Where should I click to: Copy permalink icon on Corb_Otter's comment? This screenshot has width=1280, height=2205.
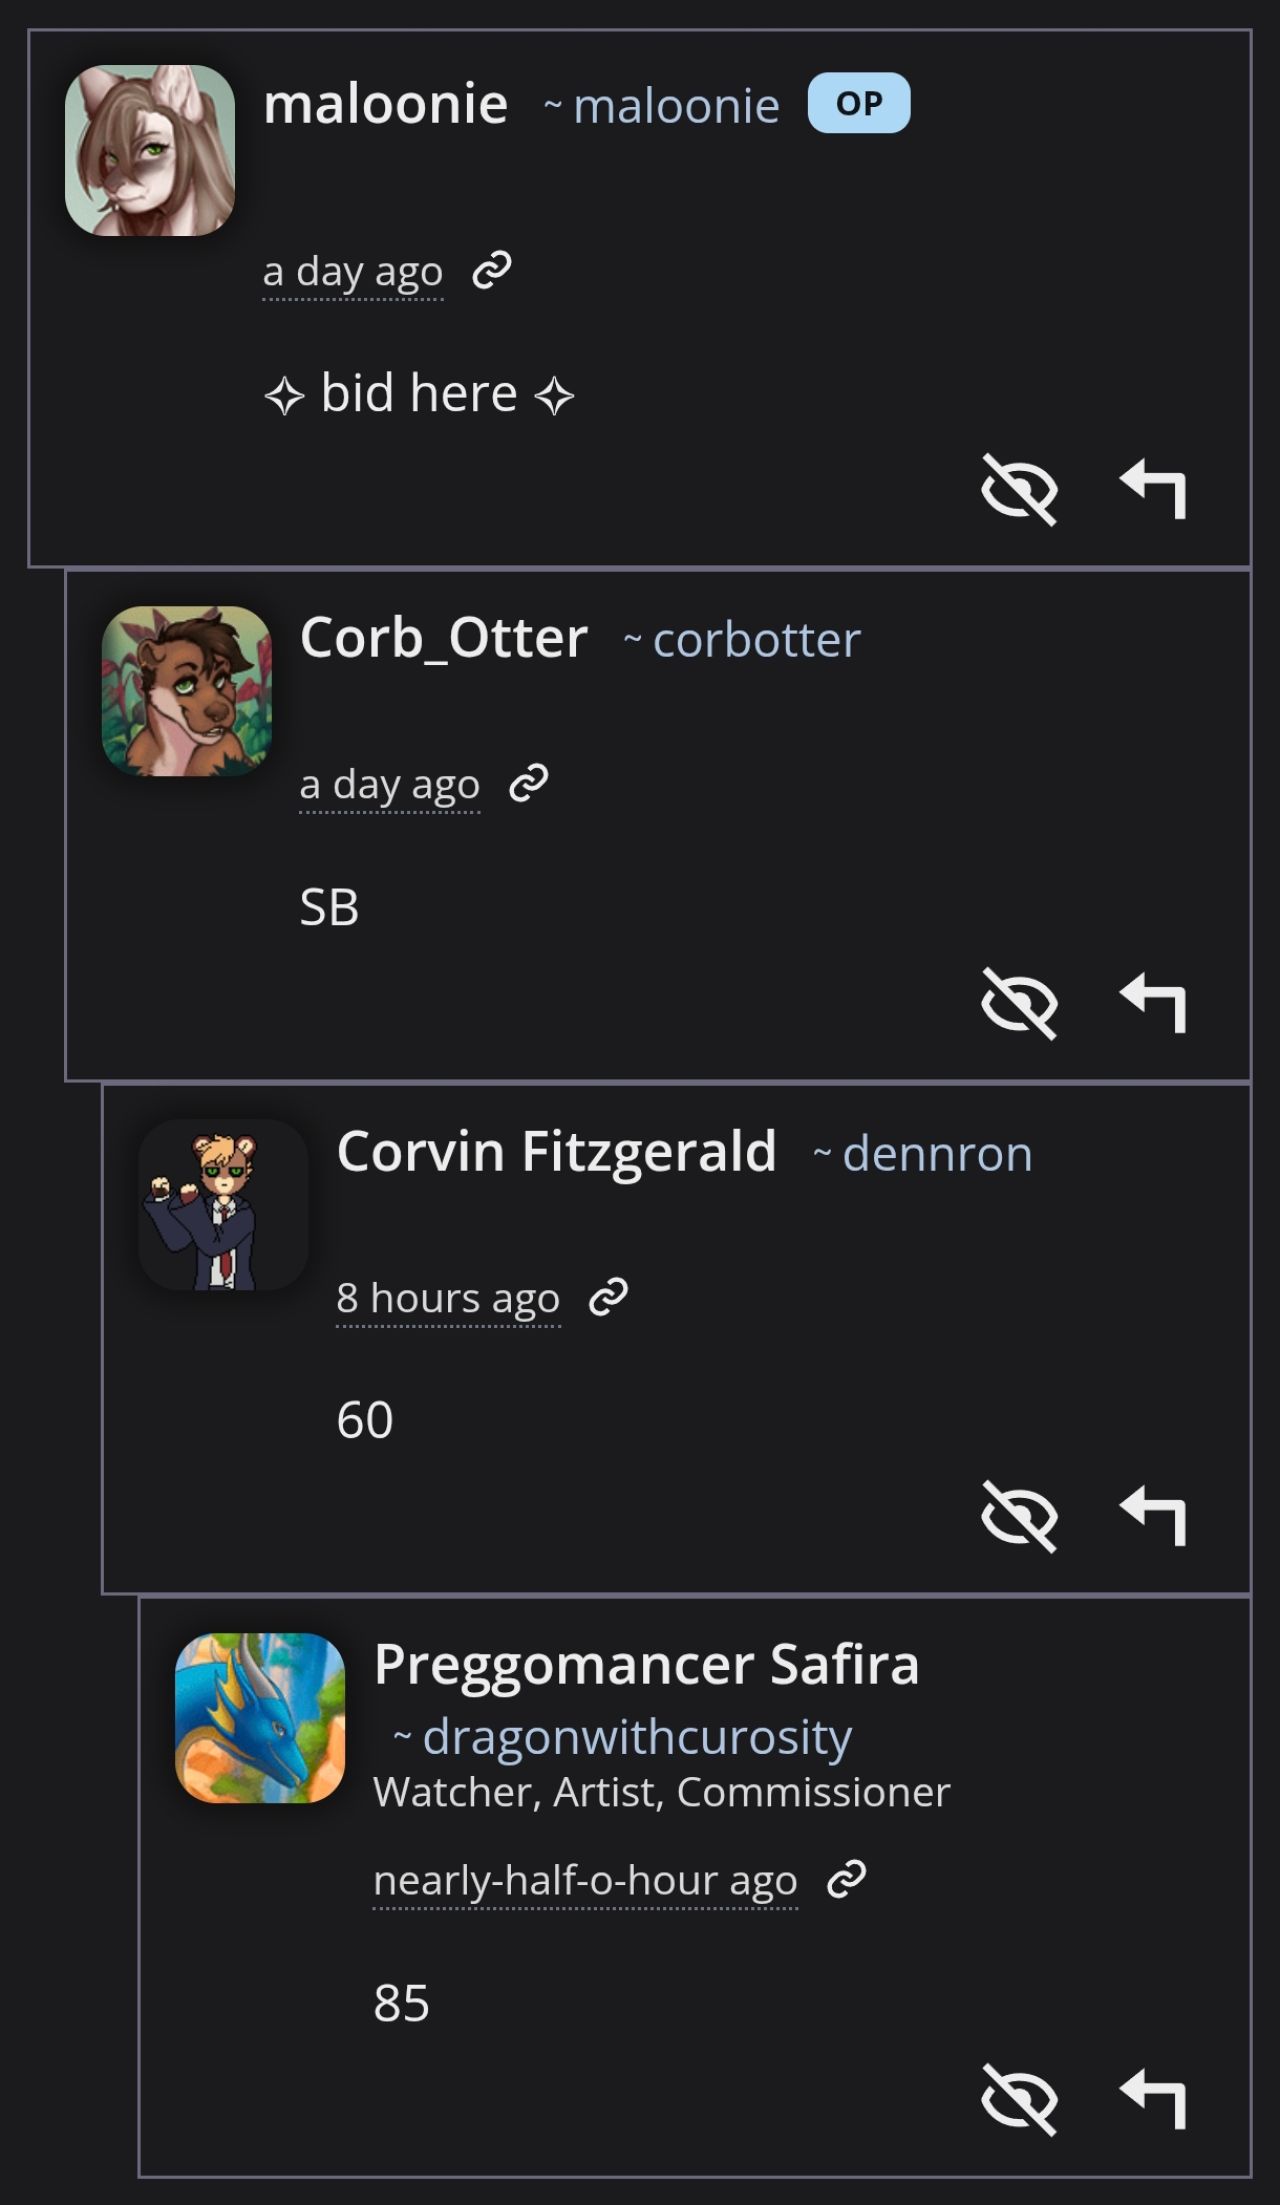click(529, 783)
